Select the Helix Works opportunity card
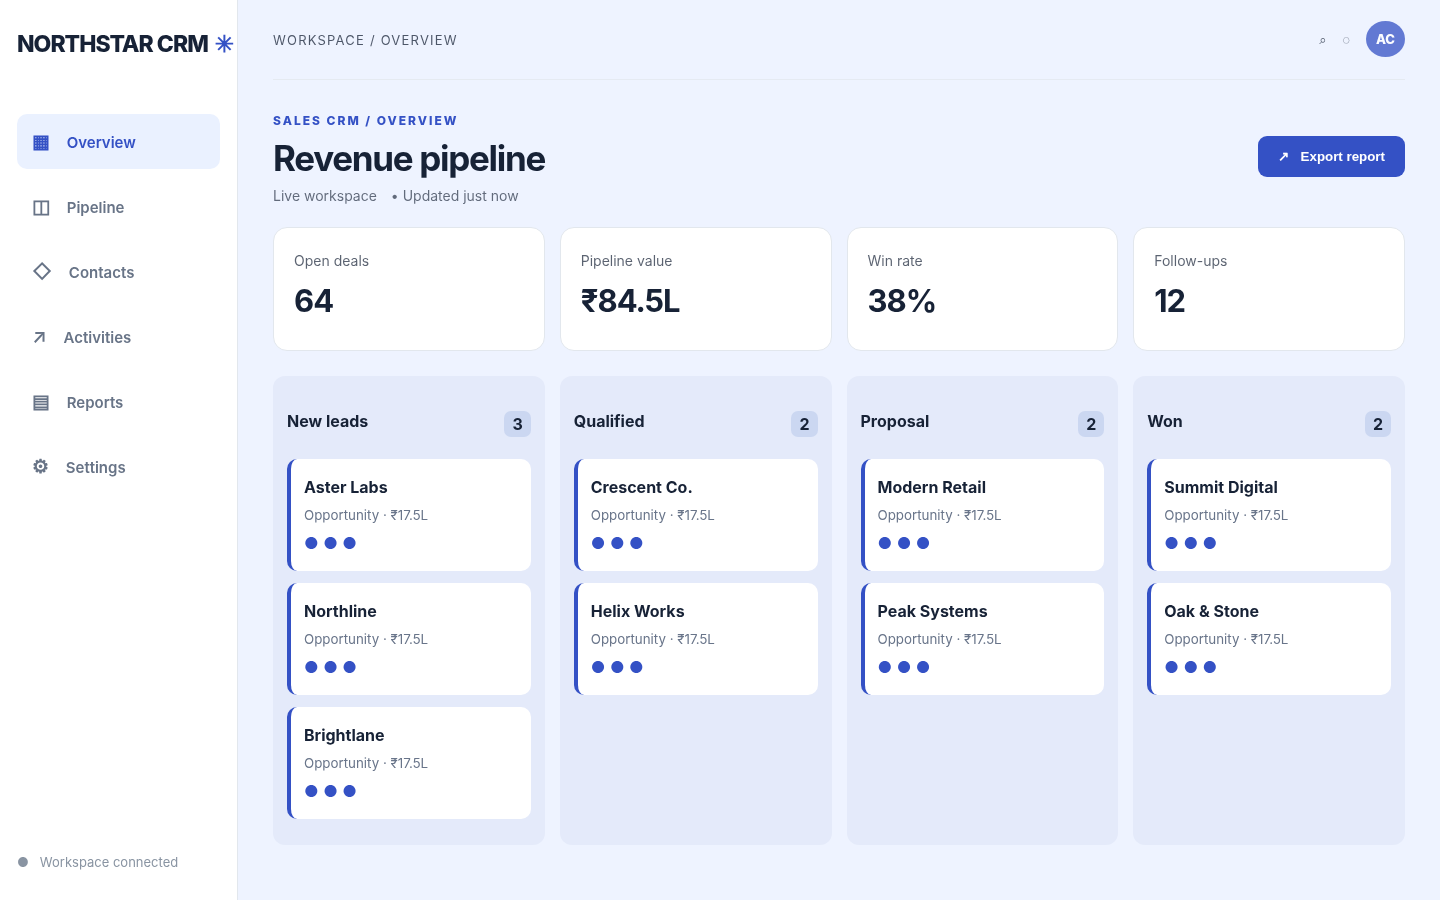1440x900 pixels. tap(696, 639)
